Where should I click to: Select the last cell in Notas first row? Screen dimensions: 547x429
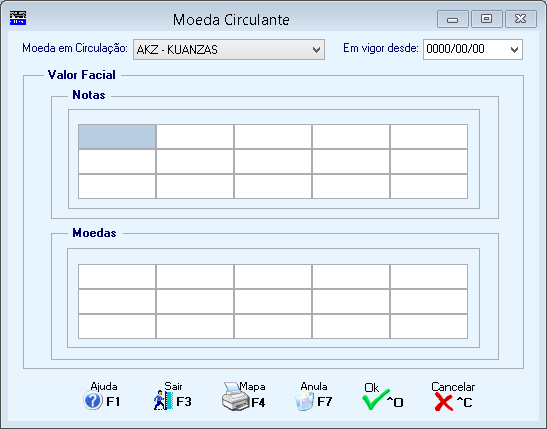[x=429, y=137]
